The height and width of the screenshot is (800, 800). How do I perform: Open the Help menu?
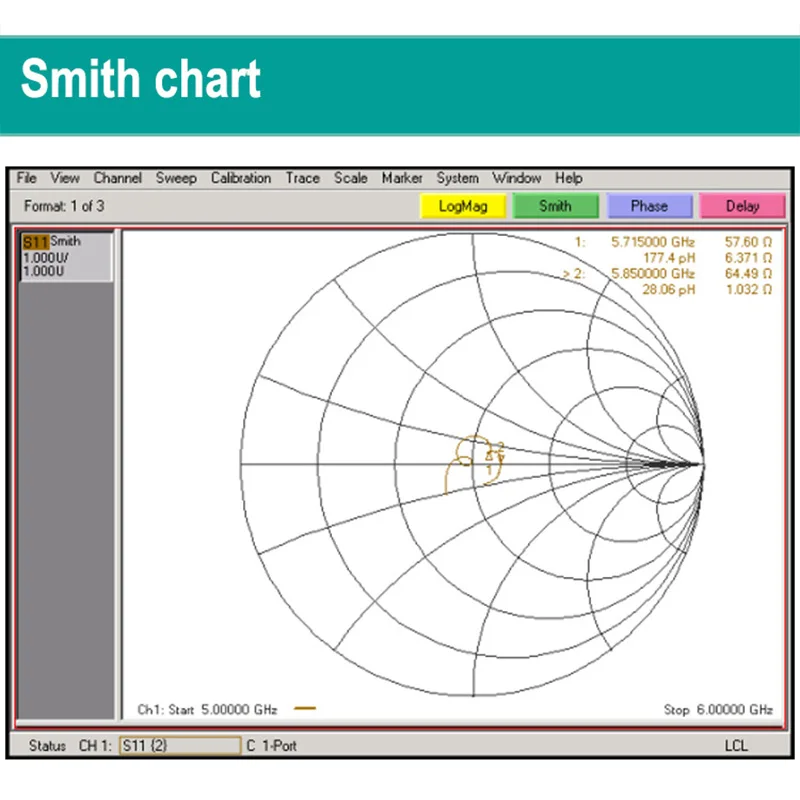tap(569, 178)
